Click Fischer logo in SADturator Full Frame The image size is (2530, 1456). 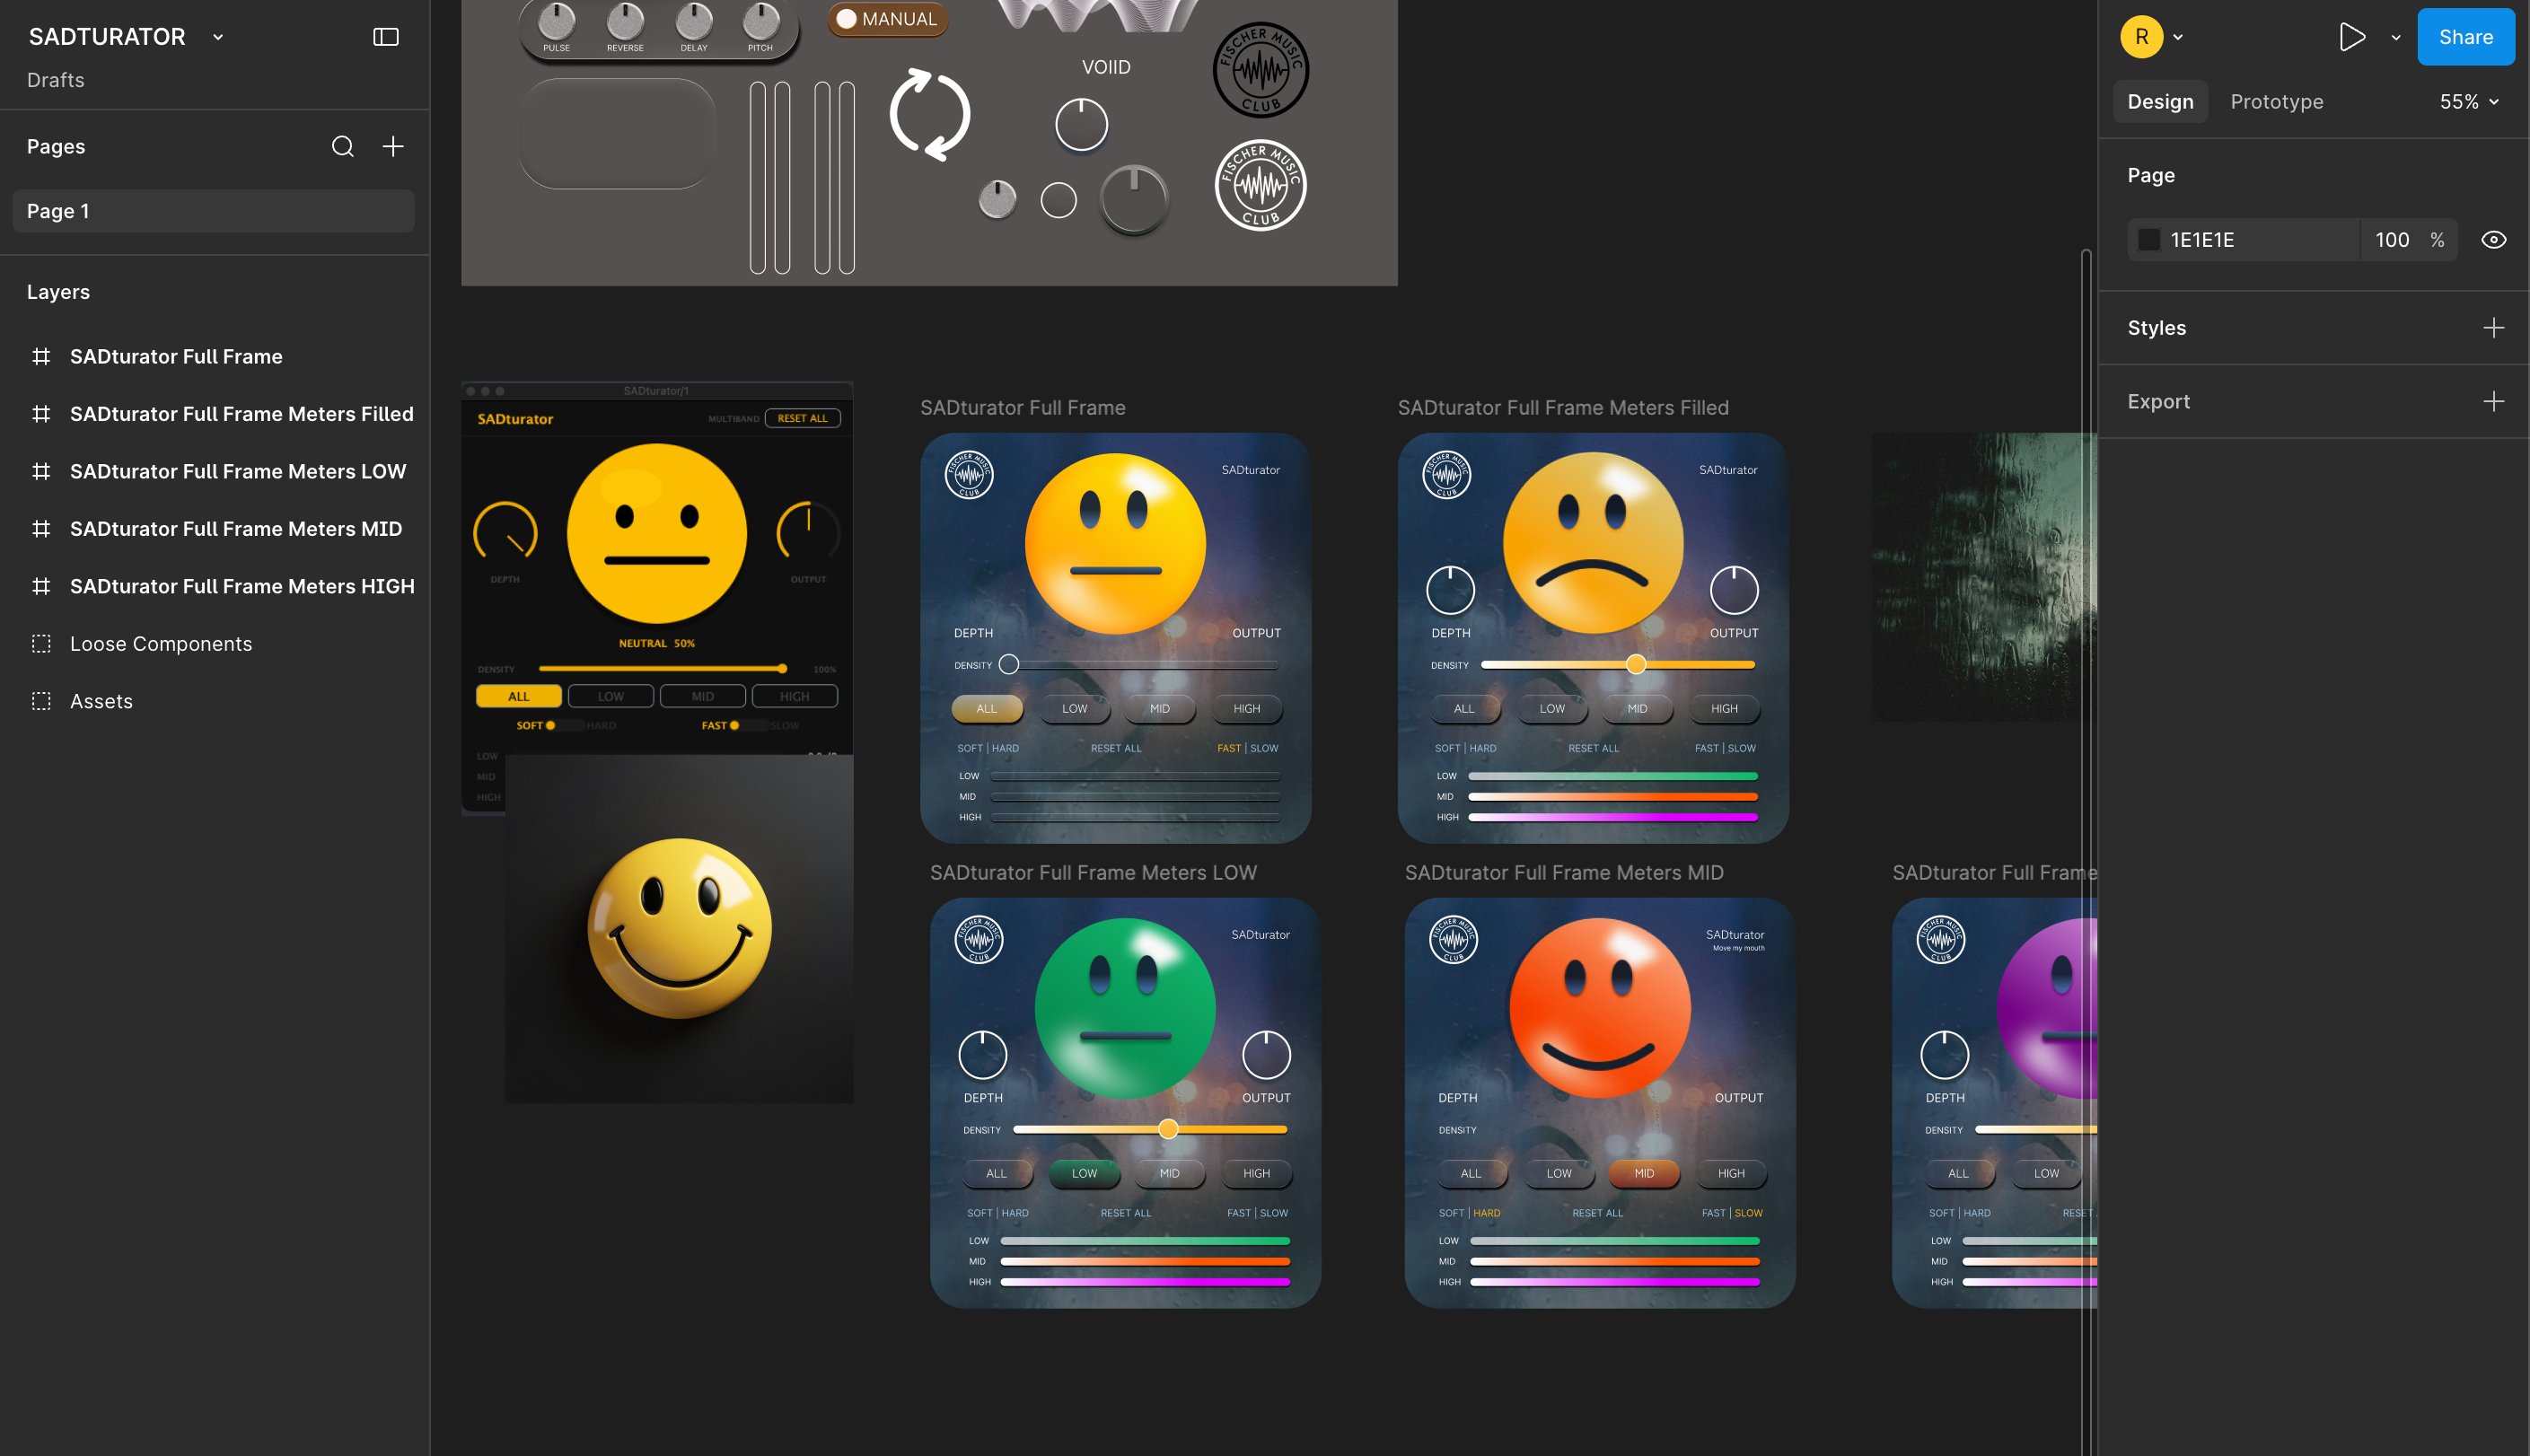pyautogui.click(x=969, y=475)
